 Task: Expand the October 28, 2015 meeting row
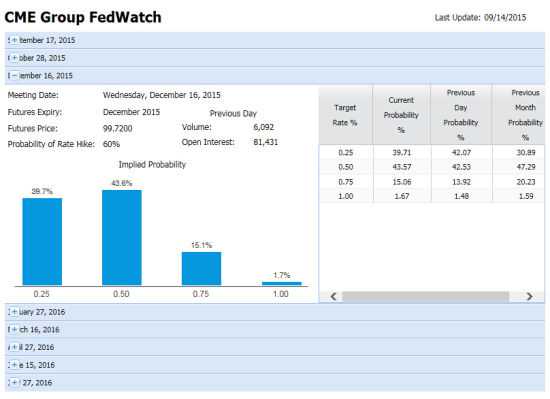click(275, 58)
